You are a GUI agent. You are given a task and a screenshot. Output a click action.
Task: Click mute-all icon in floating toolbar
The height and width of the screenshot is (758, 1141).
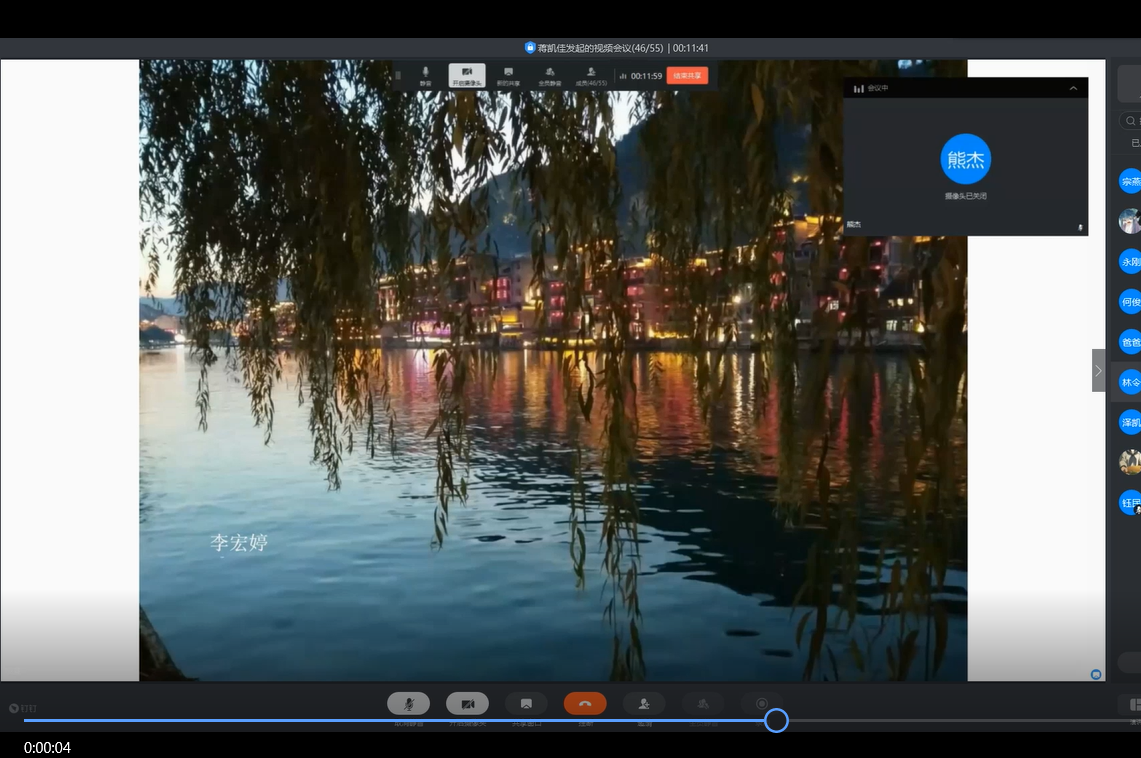[550, 75]
